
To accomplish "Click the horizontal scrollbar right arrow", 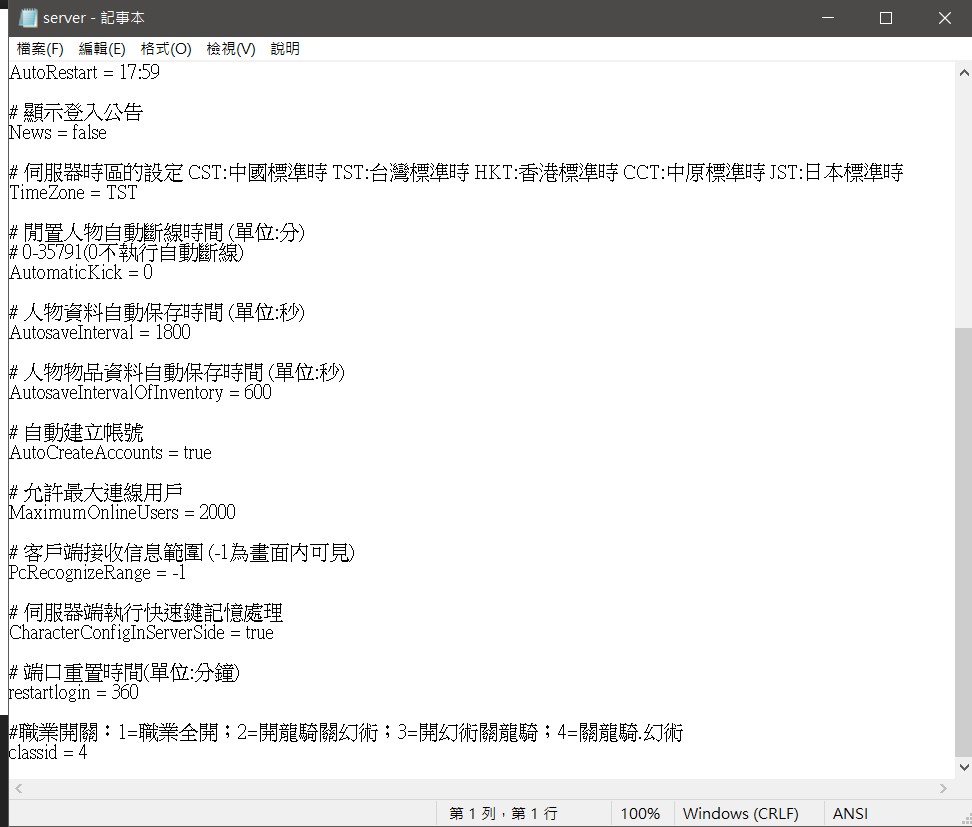I will 943,789.
